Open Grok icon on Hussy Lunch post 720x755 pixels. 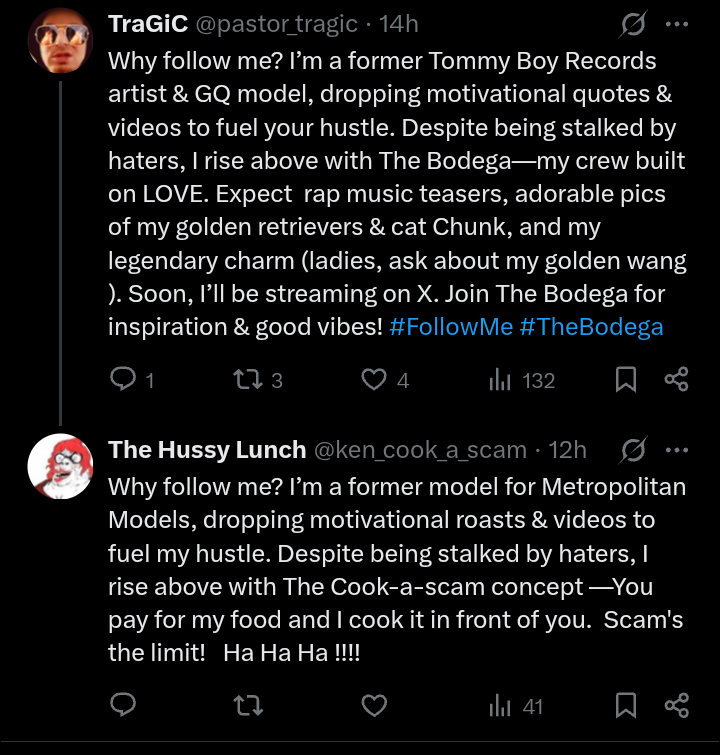click(x=632, y=450)
